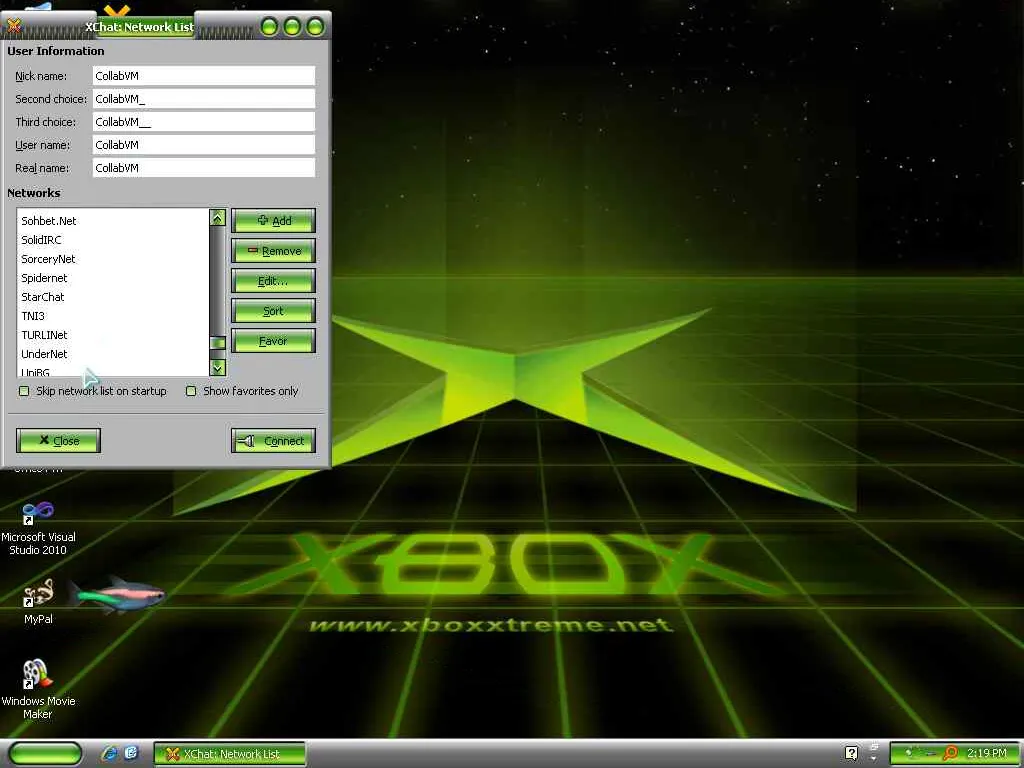Click the Remove network button

pyautogui.click(x=273, y=251)
